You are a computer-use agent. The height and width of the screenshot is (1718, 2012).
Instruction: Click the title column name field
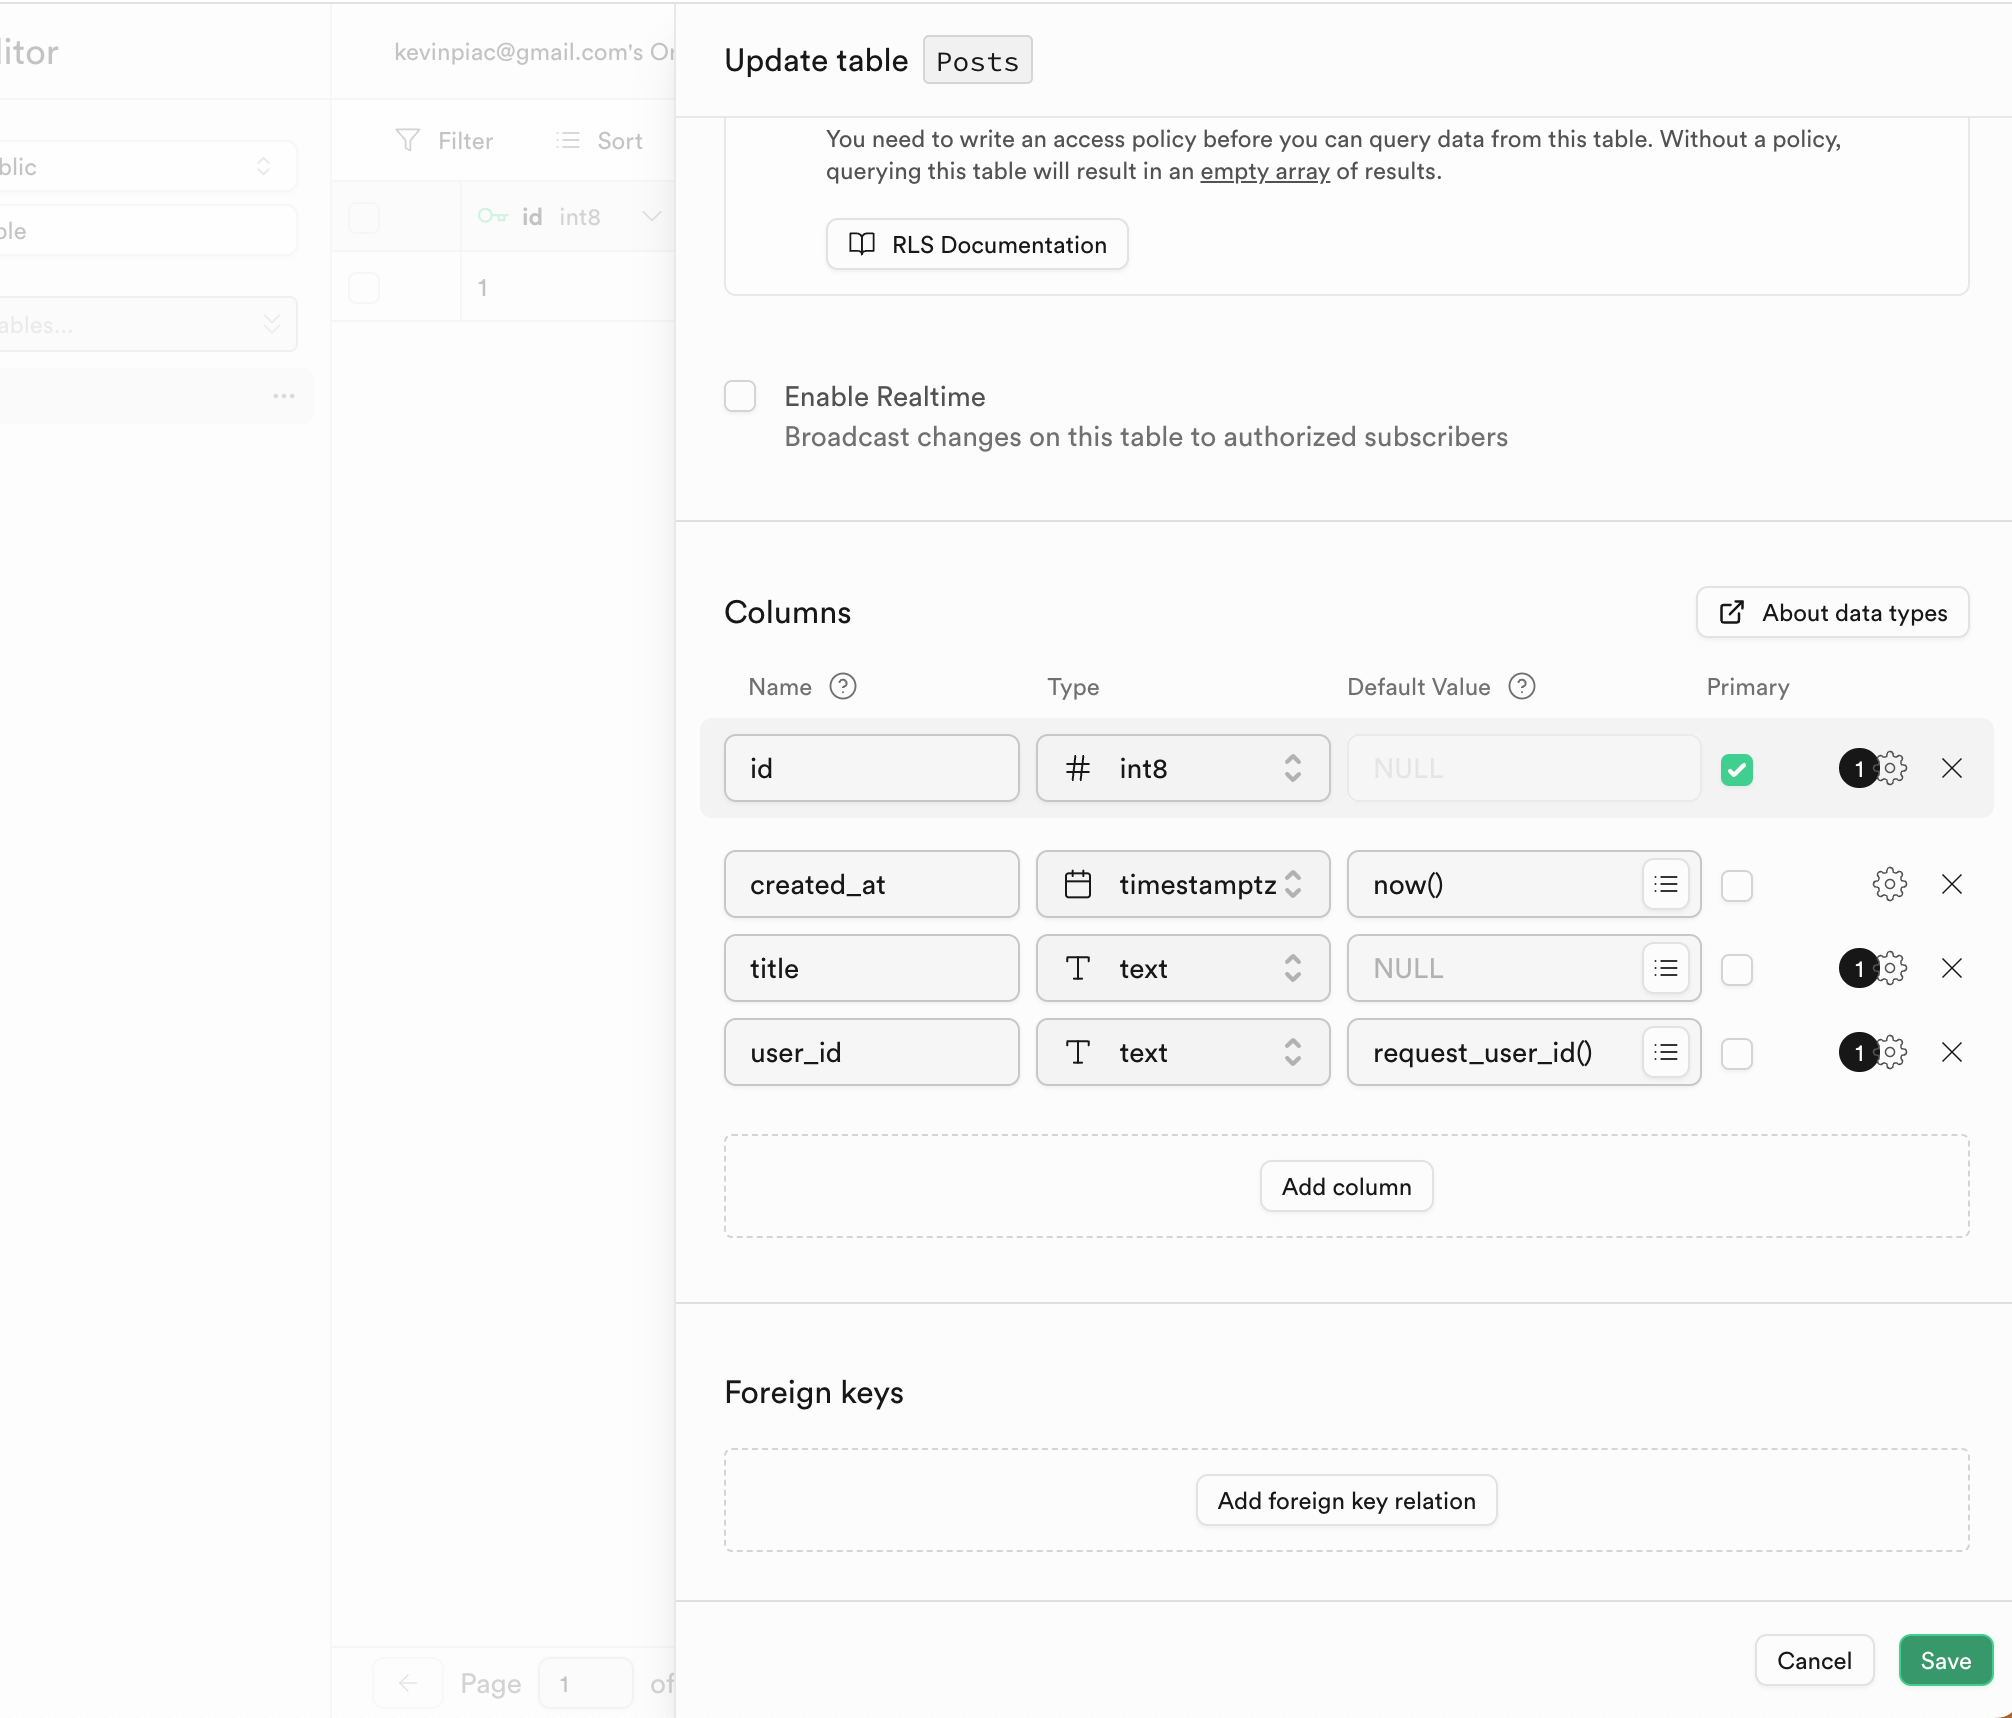click(871, 968)
